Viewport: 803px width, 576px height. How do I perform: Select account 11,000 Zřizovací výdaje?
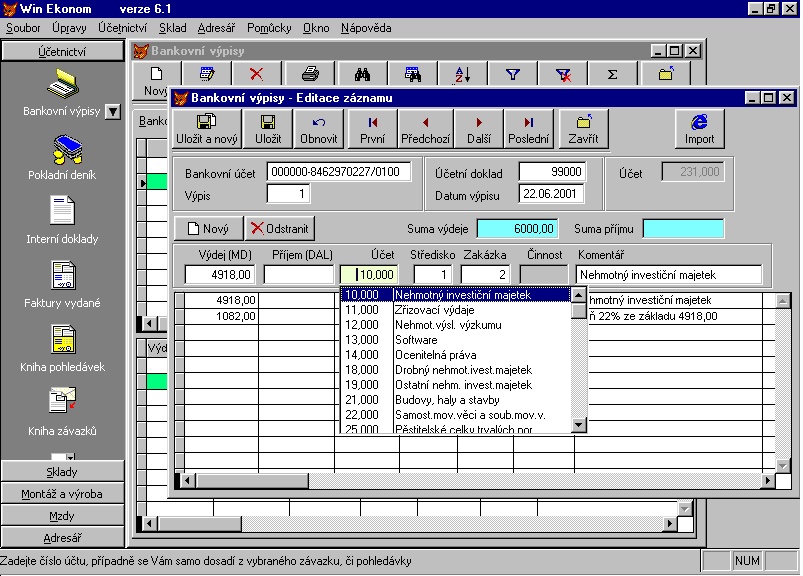pyautogui.click(x=456, y=310)
